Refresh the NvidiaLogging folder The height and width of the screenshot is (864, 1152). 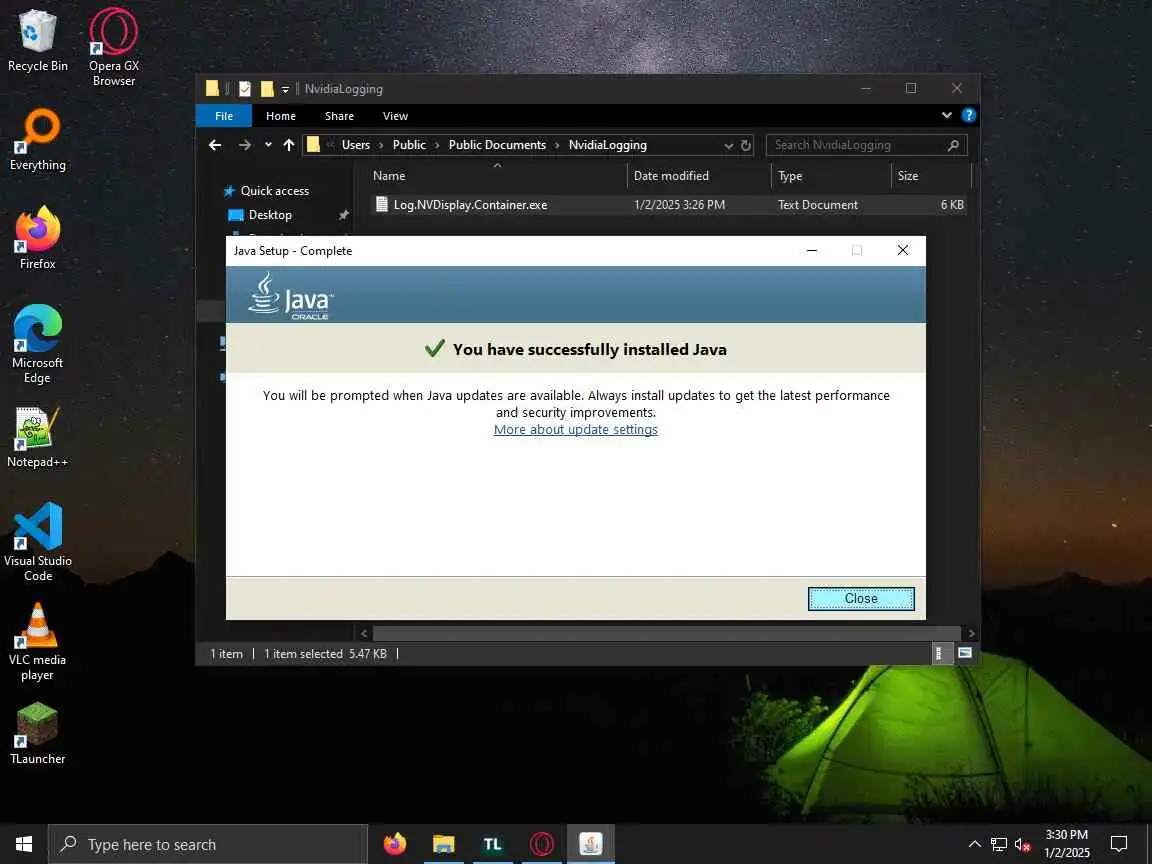(x=746, y=145)
